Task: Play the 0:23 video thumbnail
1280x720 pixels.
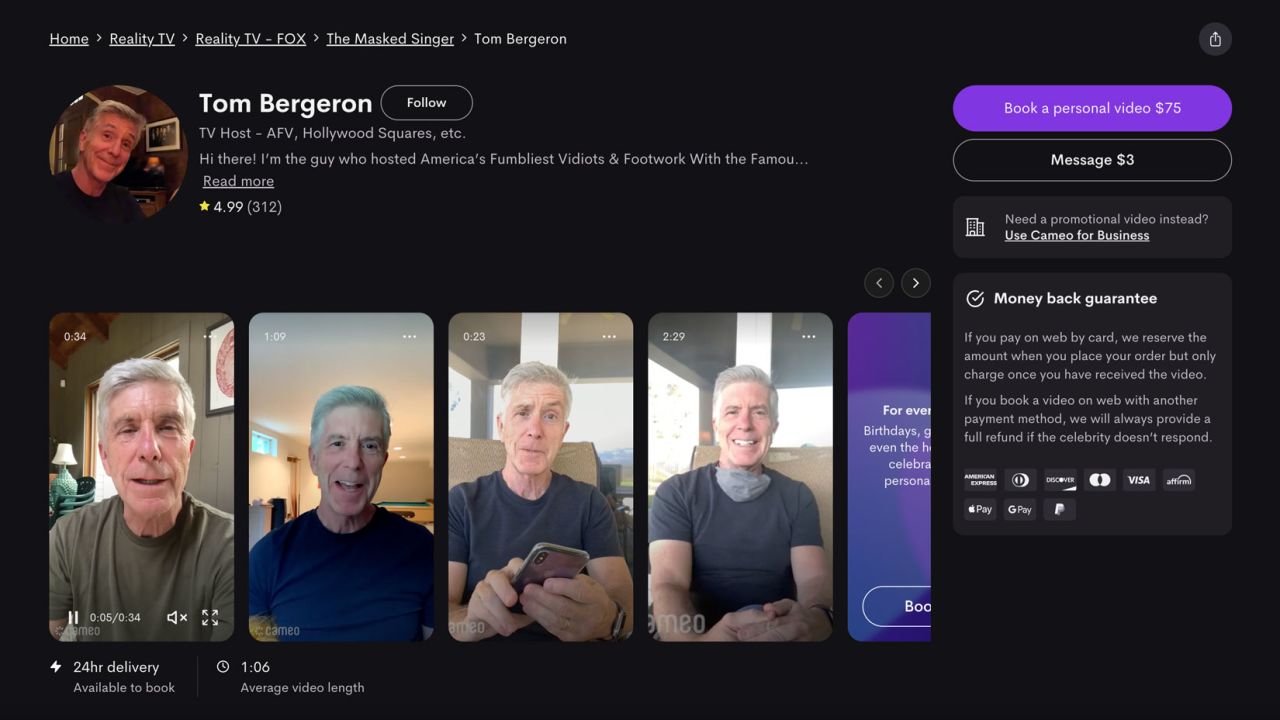Action: [x=541, y=477]
